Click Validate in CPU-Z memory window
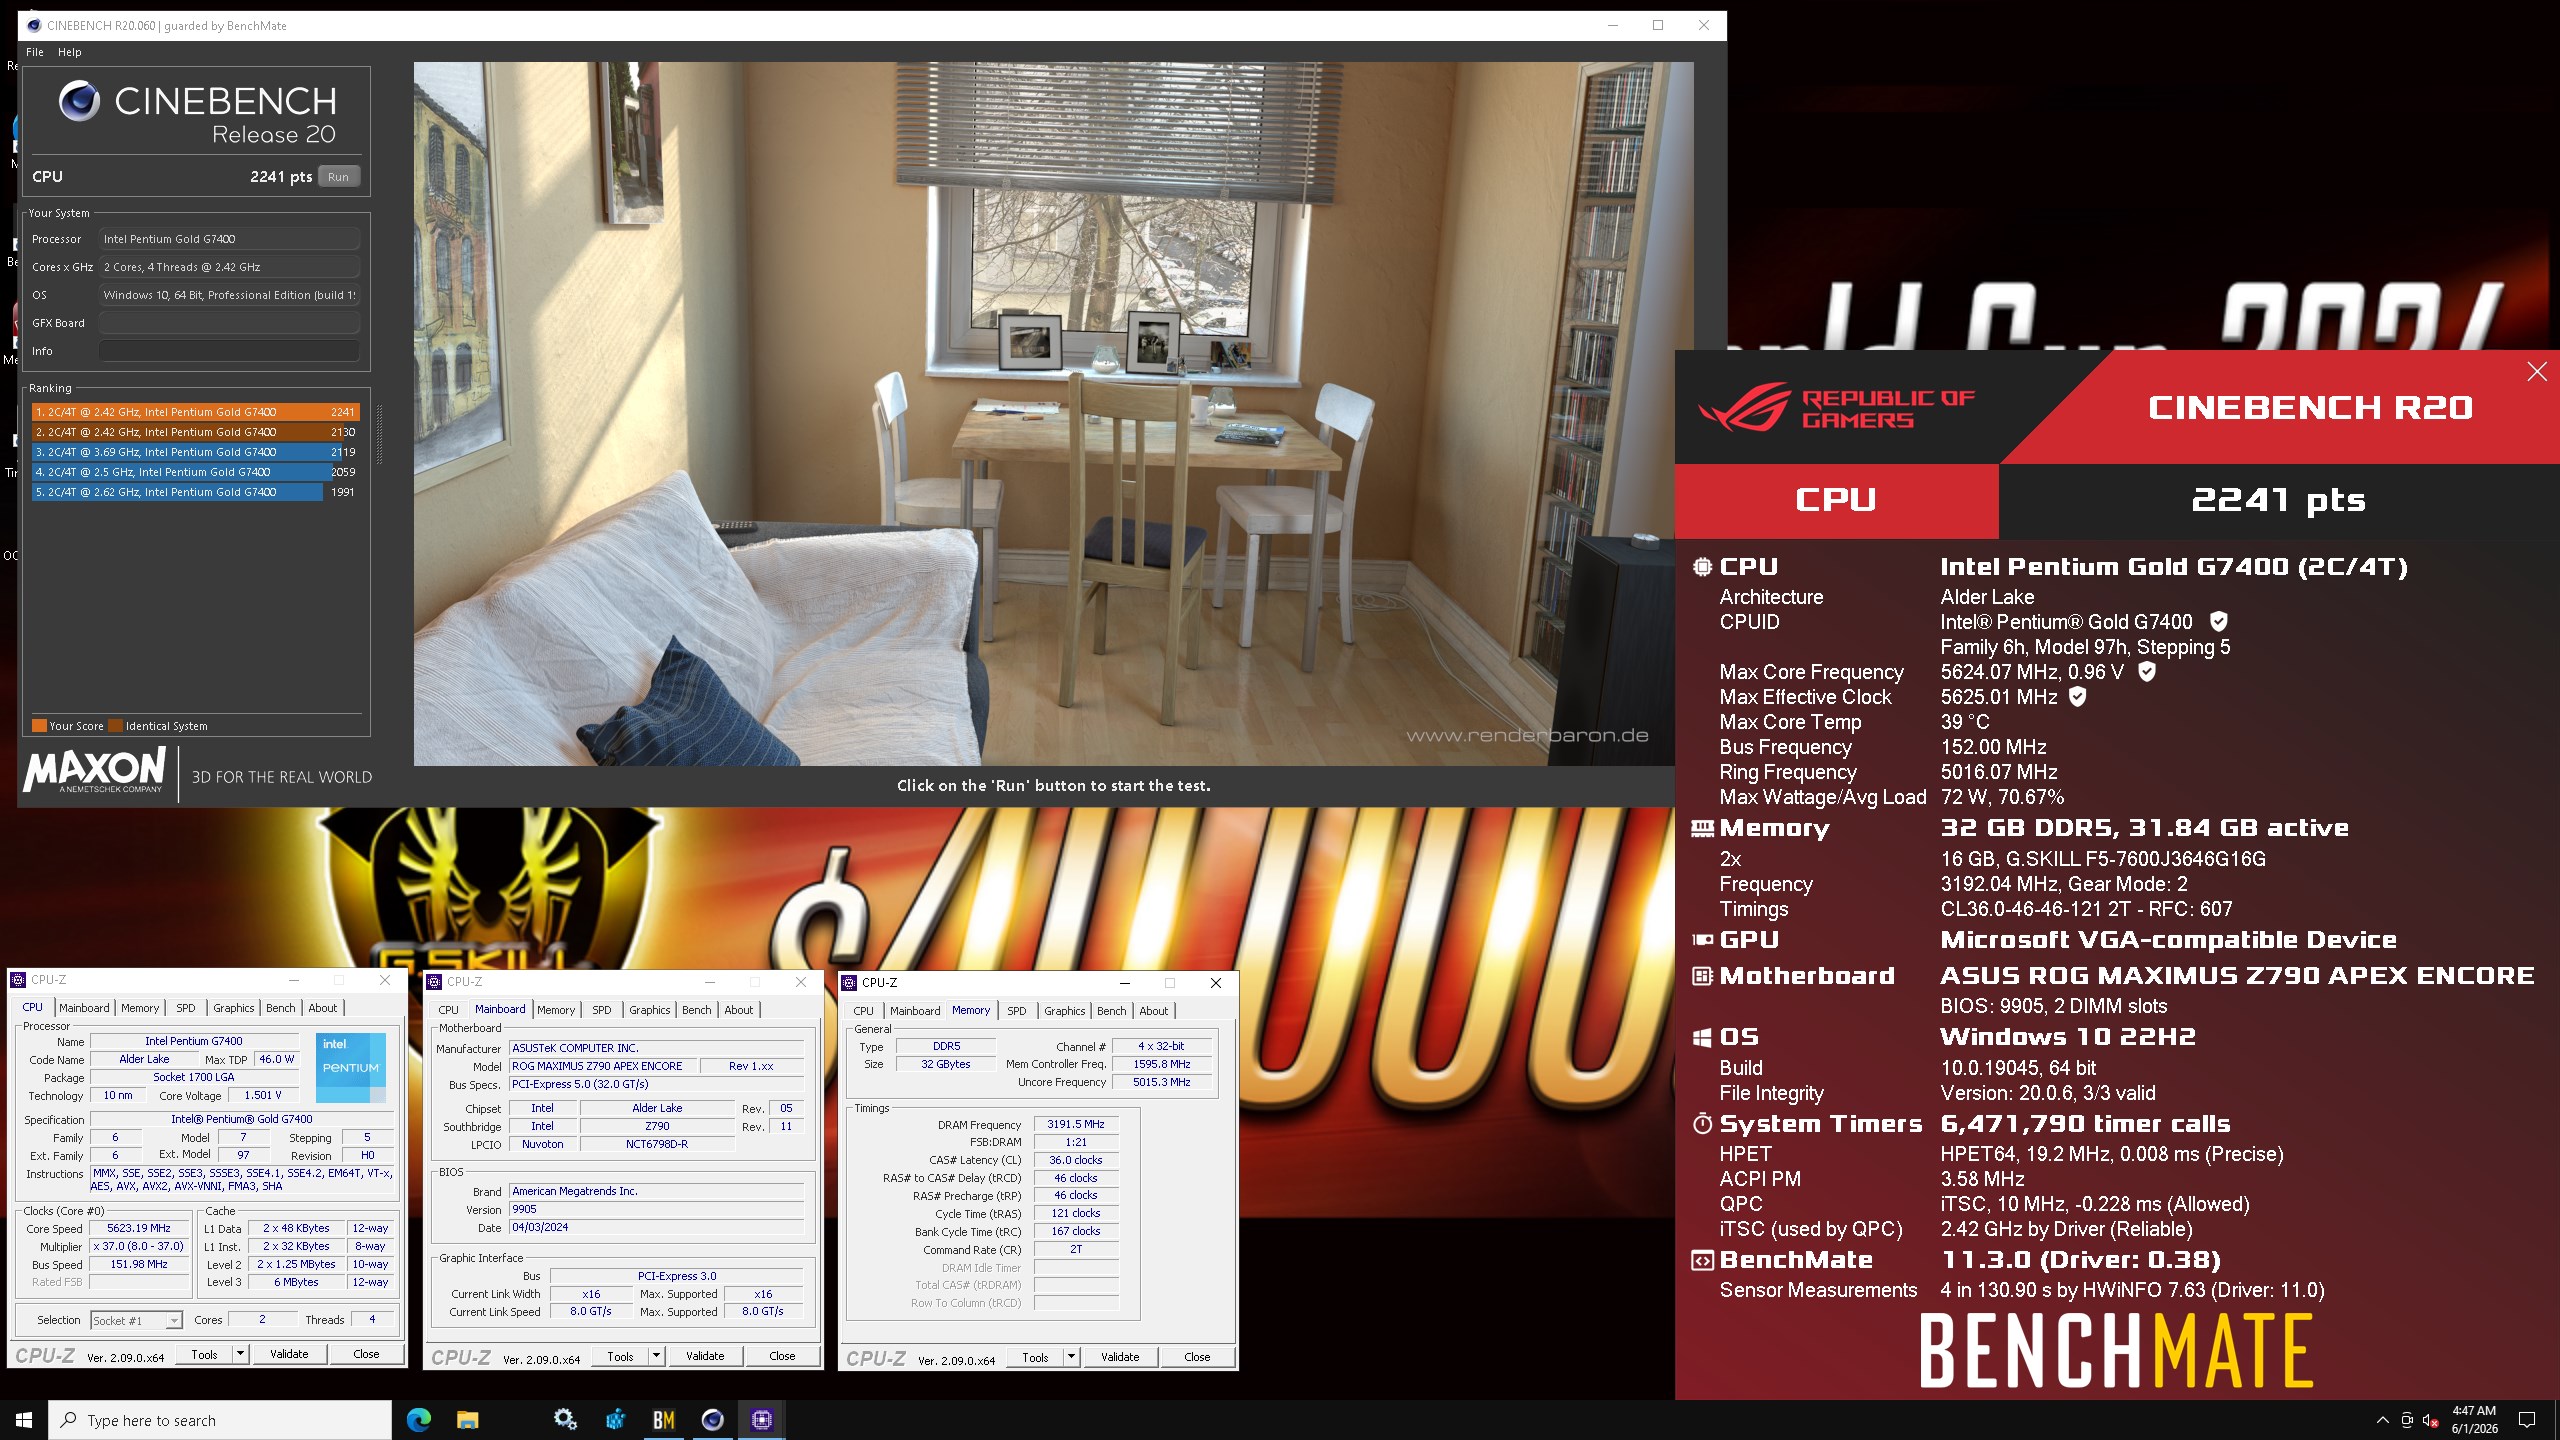Viewport: 2560px width, 1440px height. coord(1120,1357)
